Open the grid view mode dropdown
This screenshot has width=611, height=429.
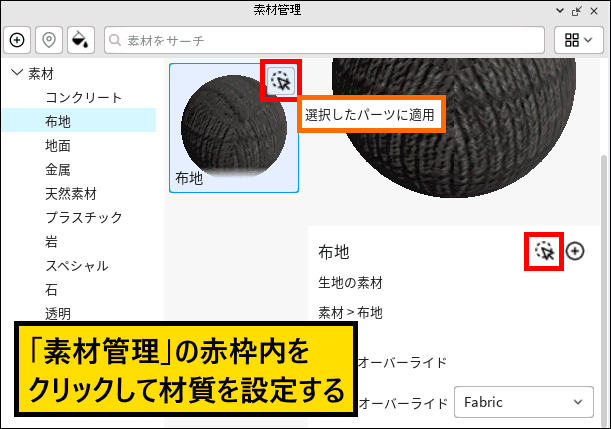pos(578,40)
